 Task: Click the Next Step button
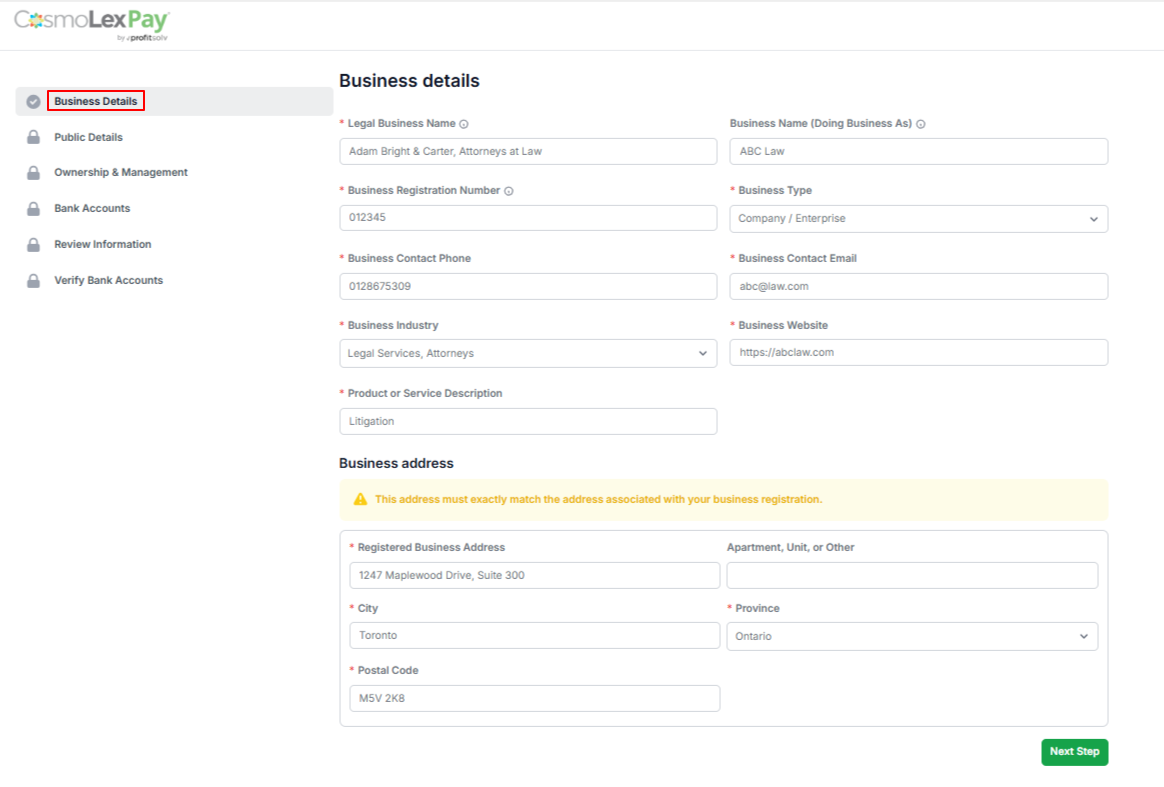pos(1074,751)
